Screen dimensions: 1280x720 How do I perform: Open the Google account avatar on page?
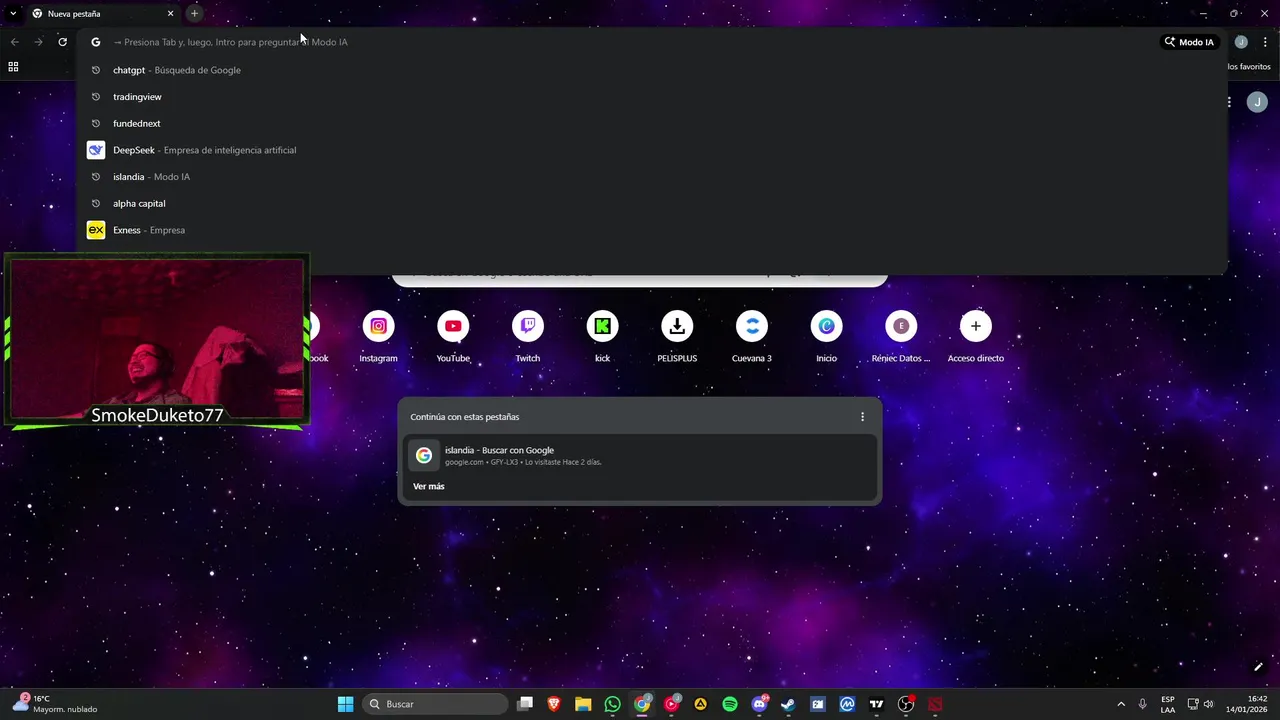[1257, 102]
